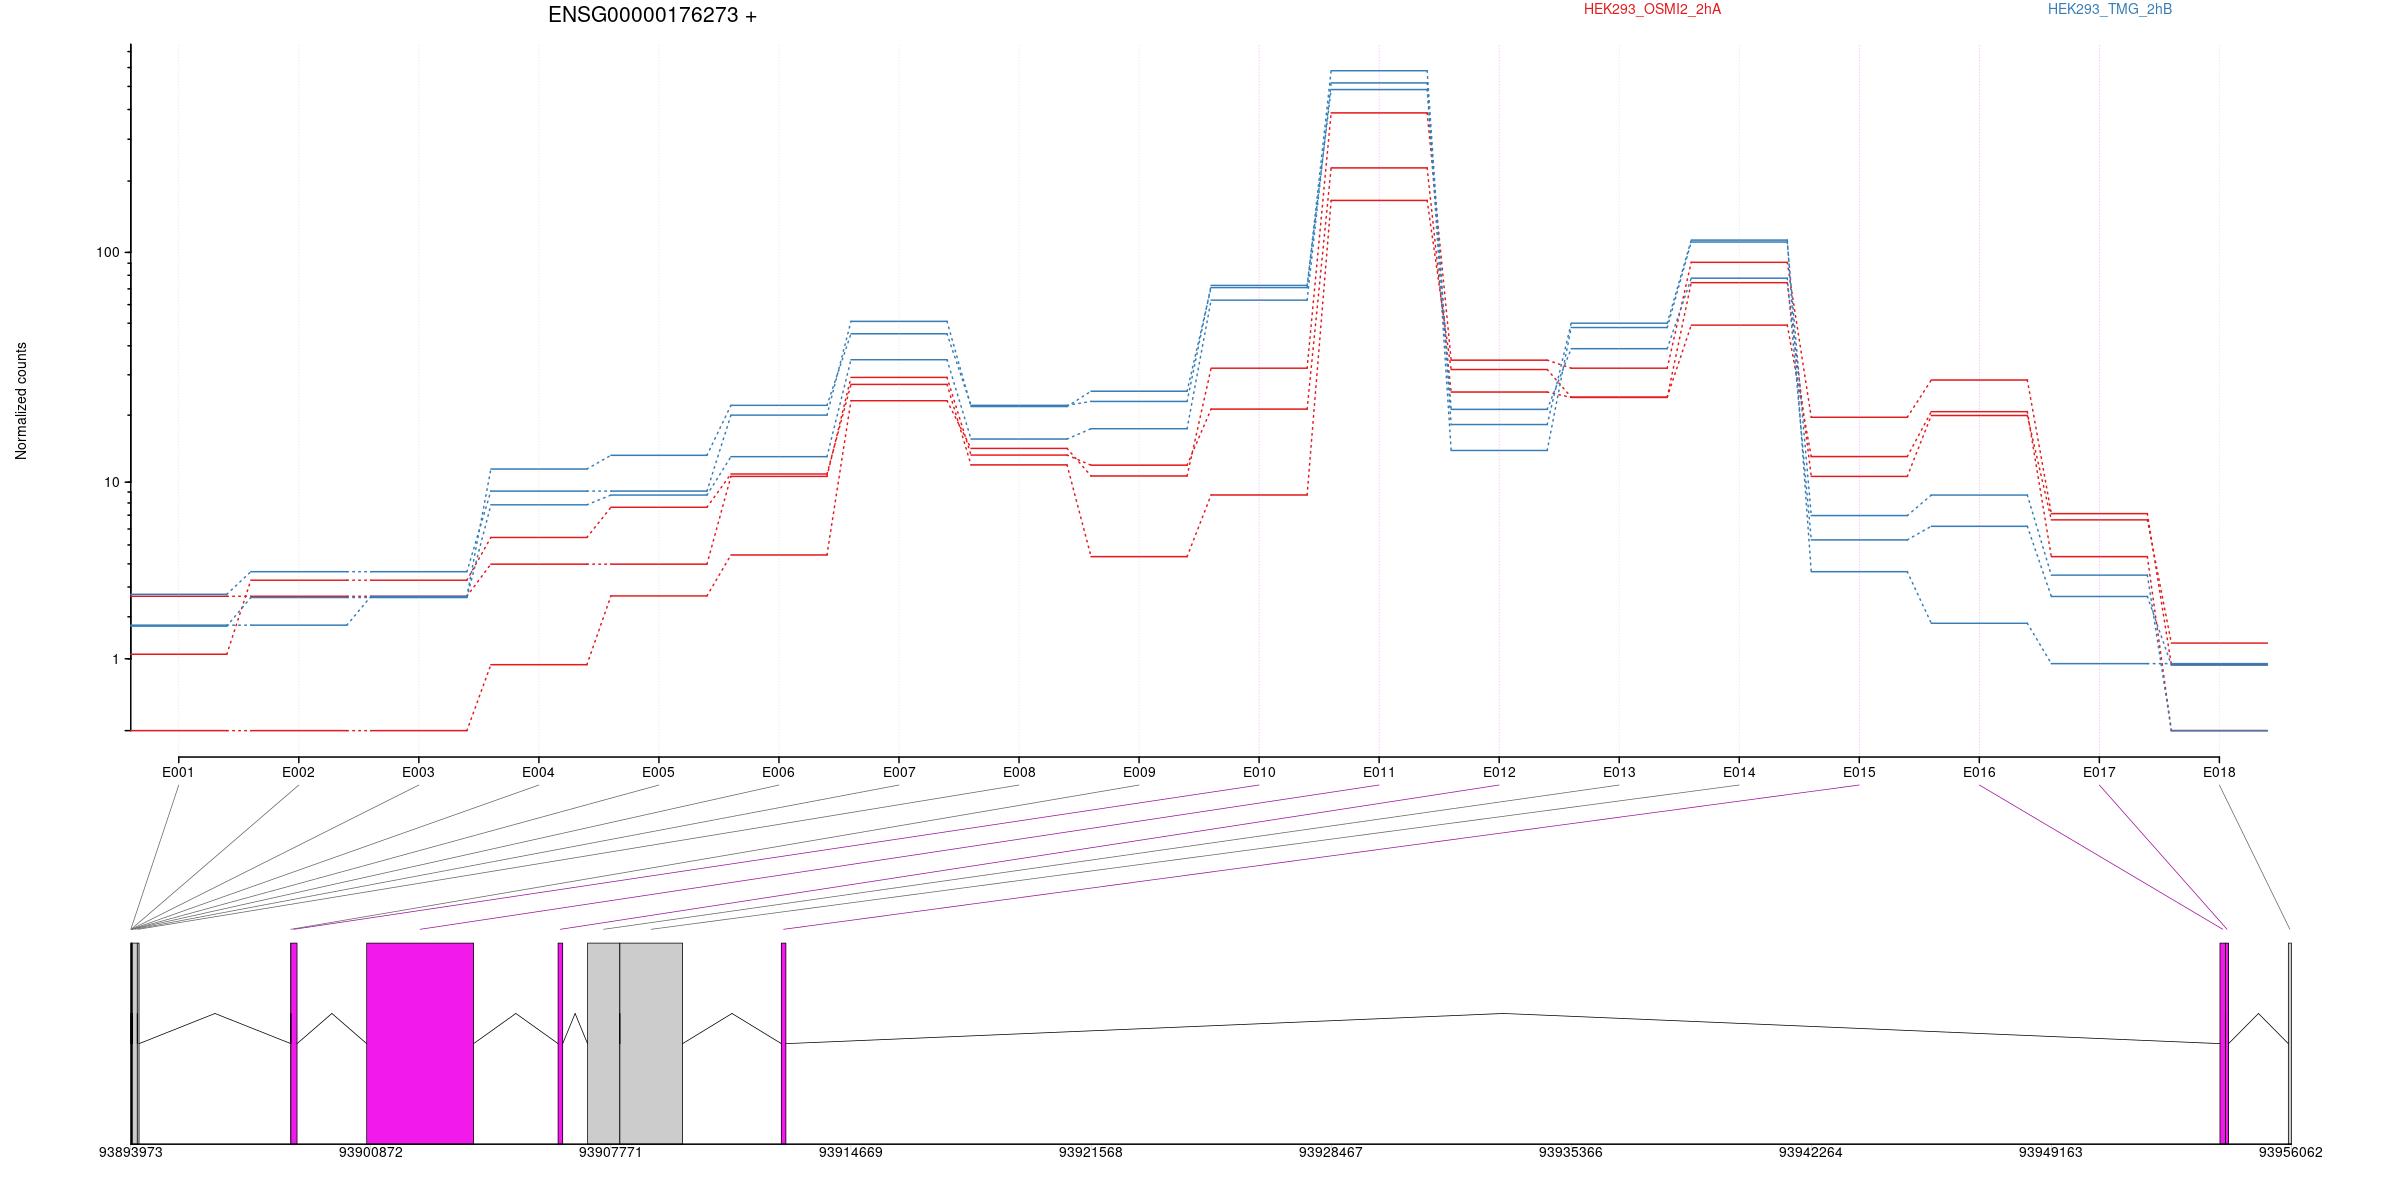Click the E015 exon label
2400x1200 pixels.
pyautogui.click(x=1859, y=772)
